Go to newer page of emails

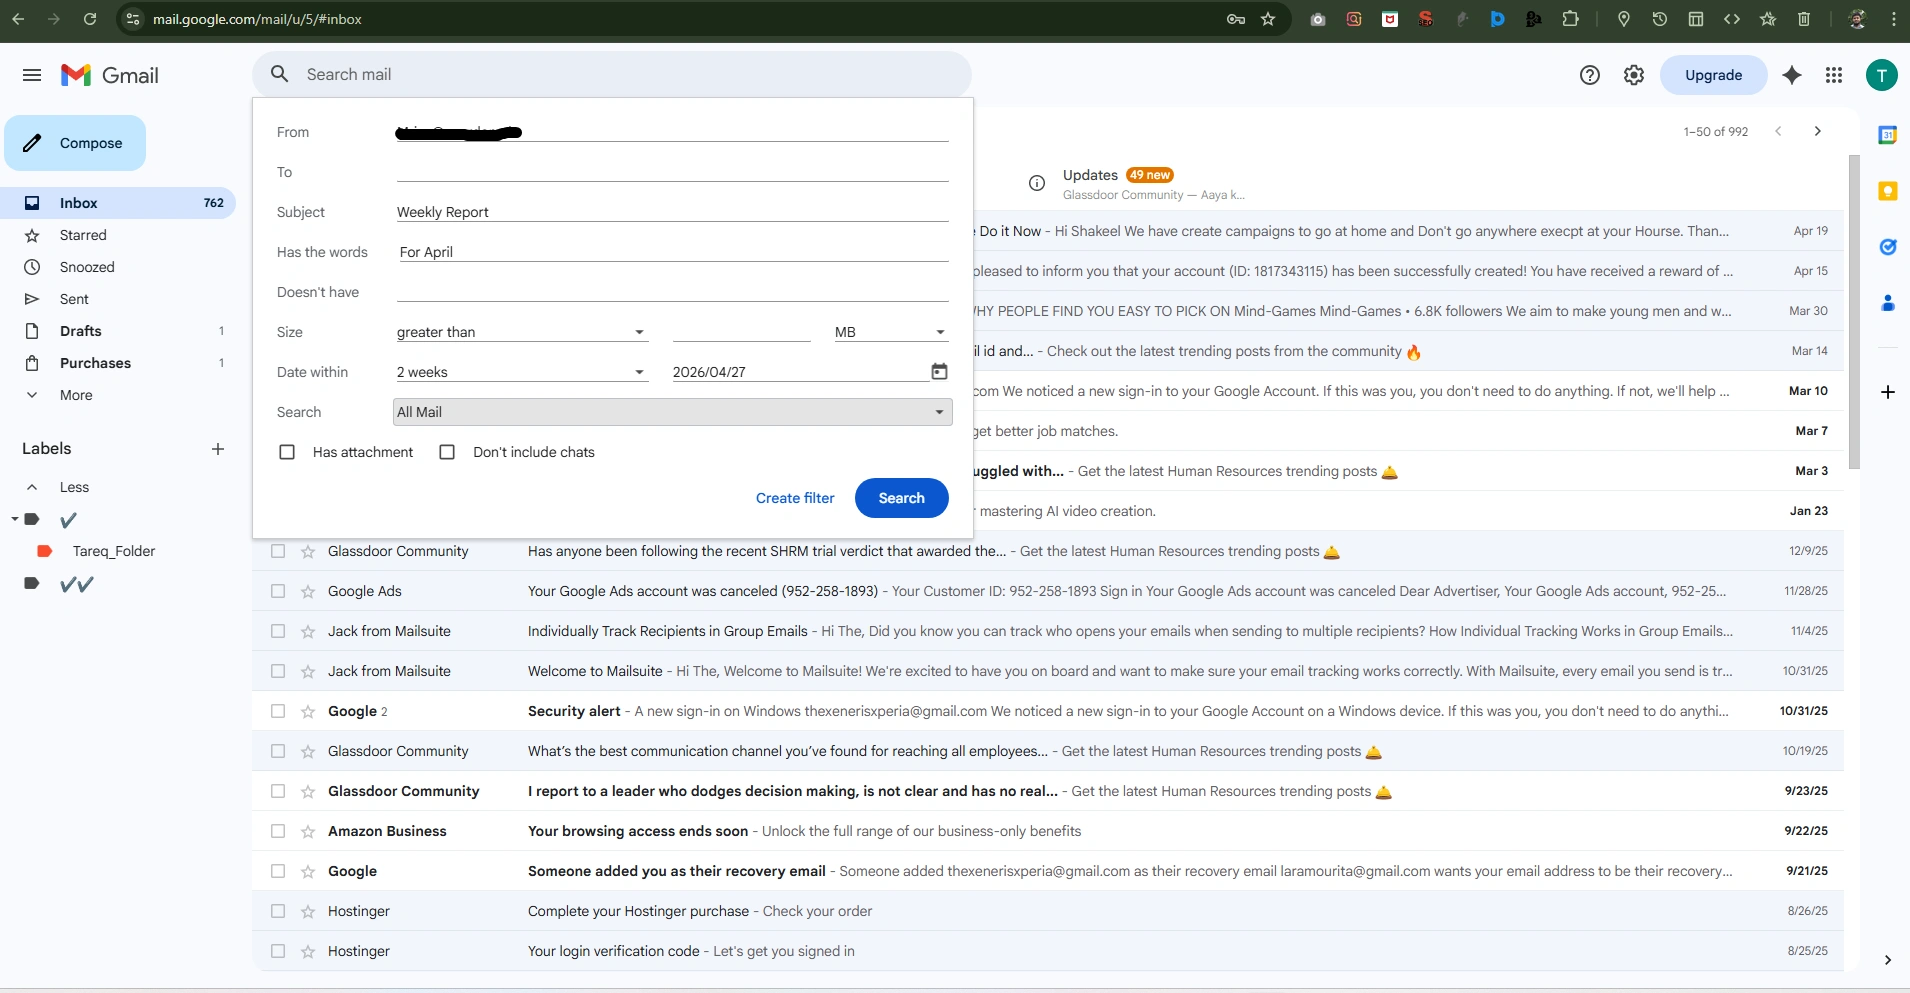[x=1778, y=131]
